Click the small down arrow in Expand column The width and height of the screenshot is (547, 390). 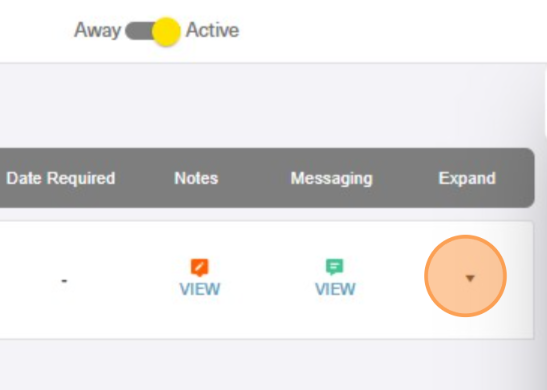(470, 278)
